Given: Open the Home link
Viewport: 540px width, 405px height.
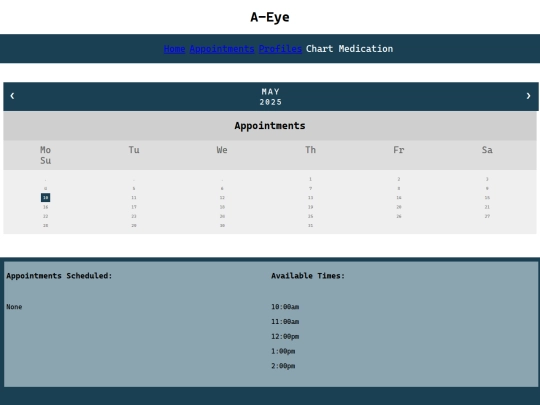Looking at the screenshot, I should point(175,49).
